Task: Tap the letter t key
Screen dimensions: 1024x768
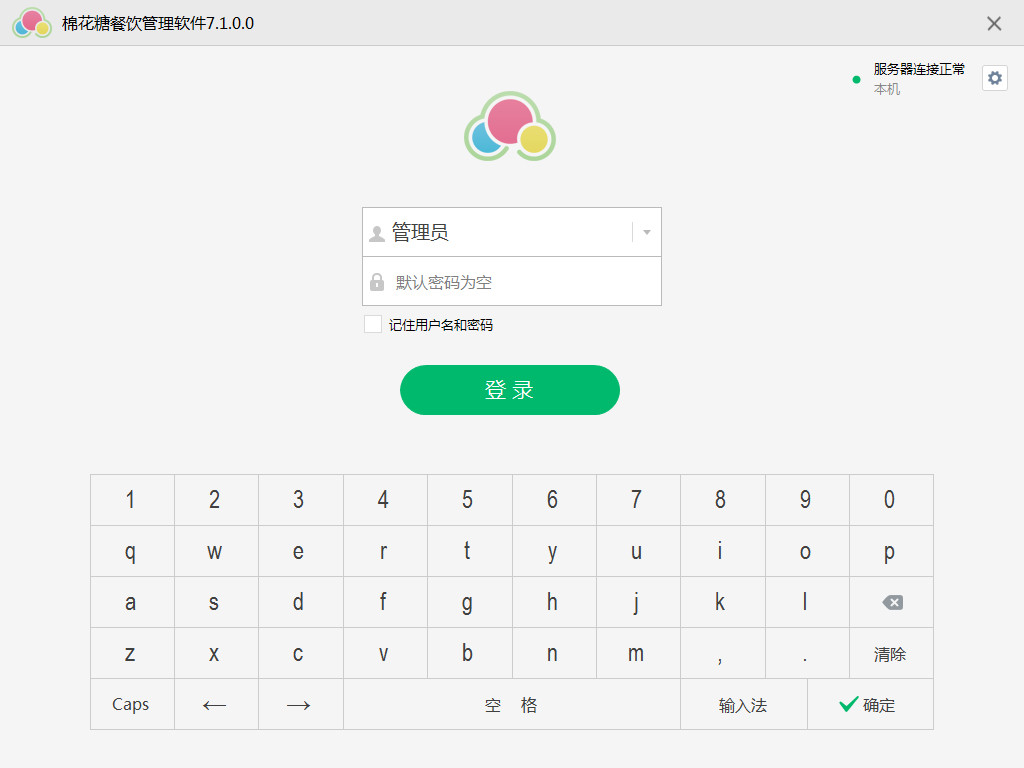Action: (470, 551)
